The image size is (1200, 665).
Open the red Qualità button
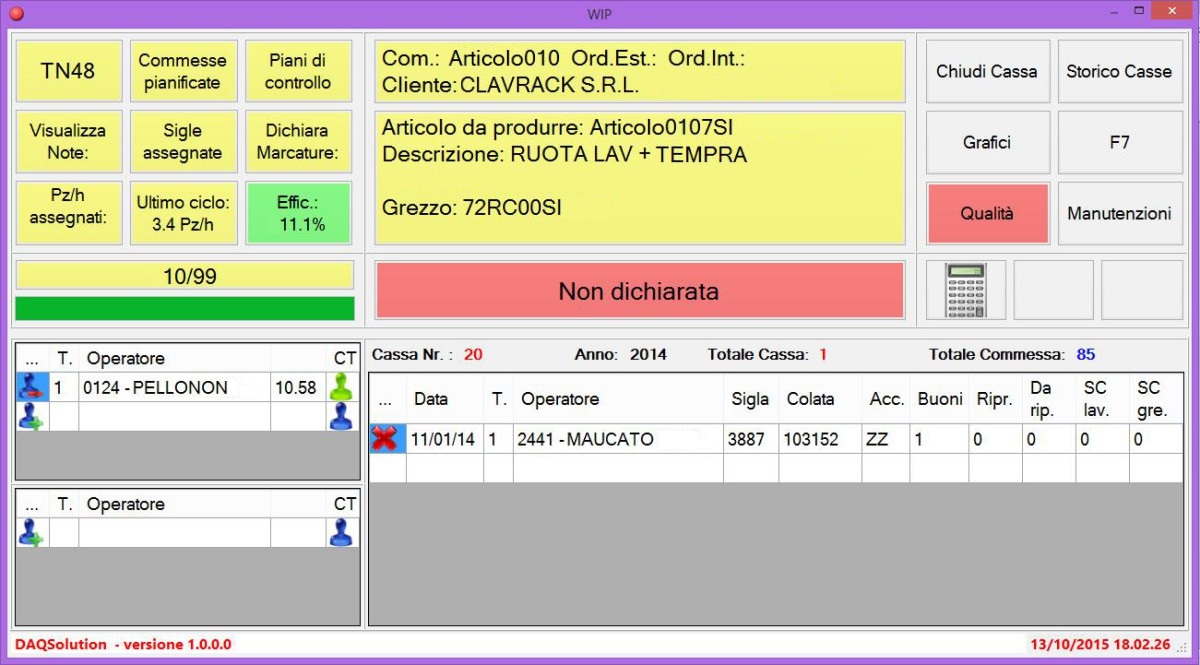click(987, 213)
